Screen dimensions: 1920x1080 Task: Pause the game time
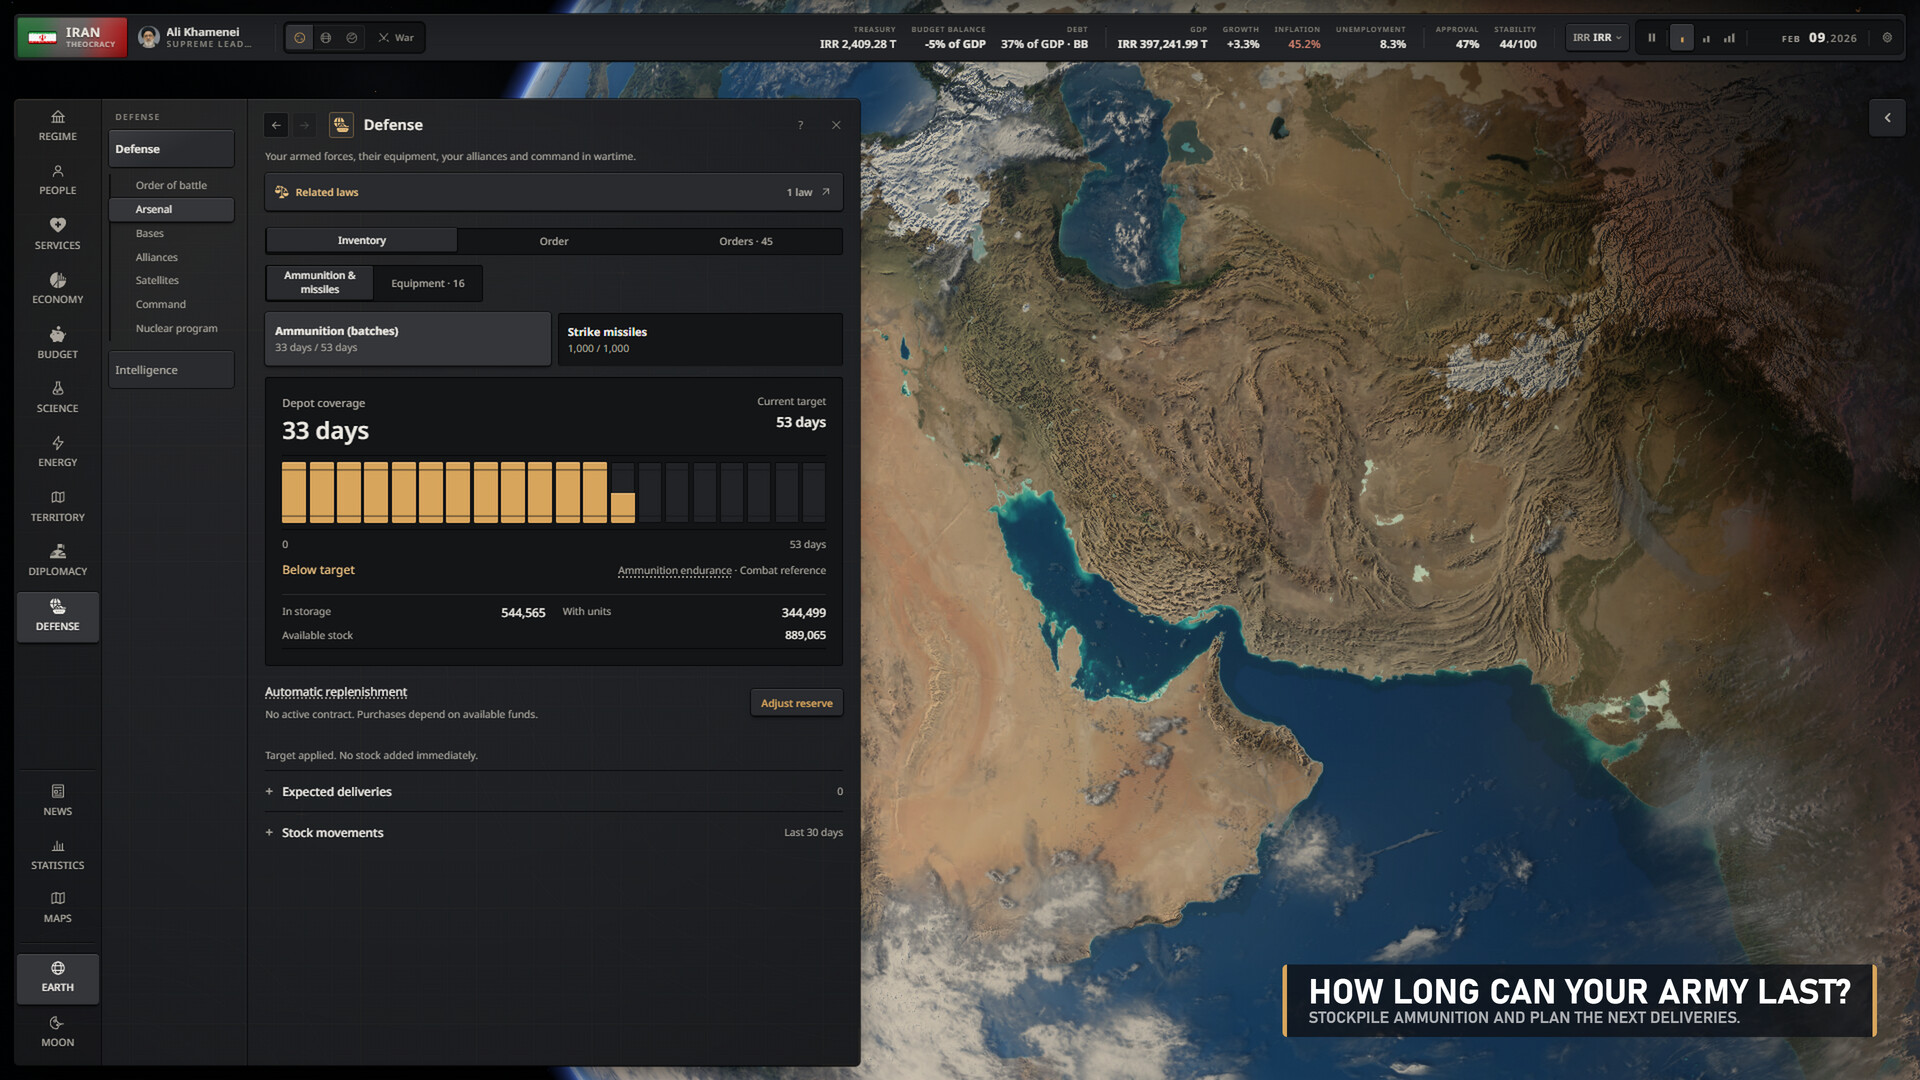pos(1652,38)
